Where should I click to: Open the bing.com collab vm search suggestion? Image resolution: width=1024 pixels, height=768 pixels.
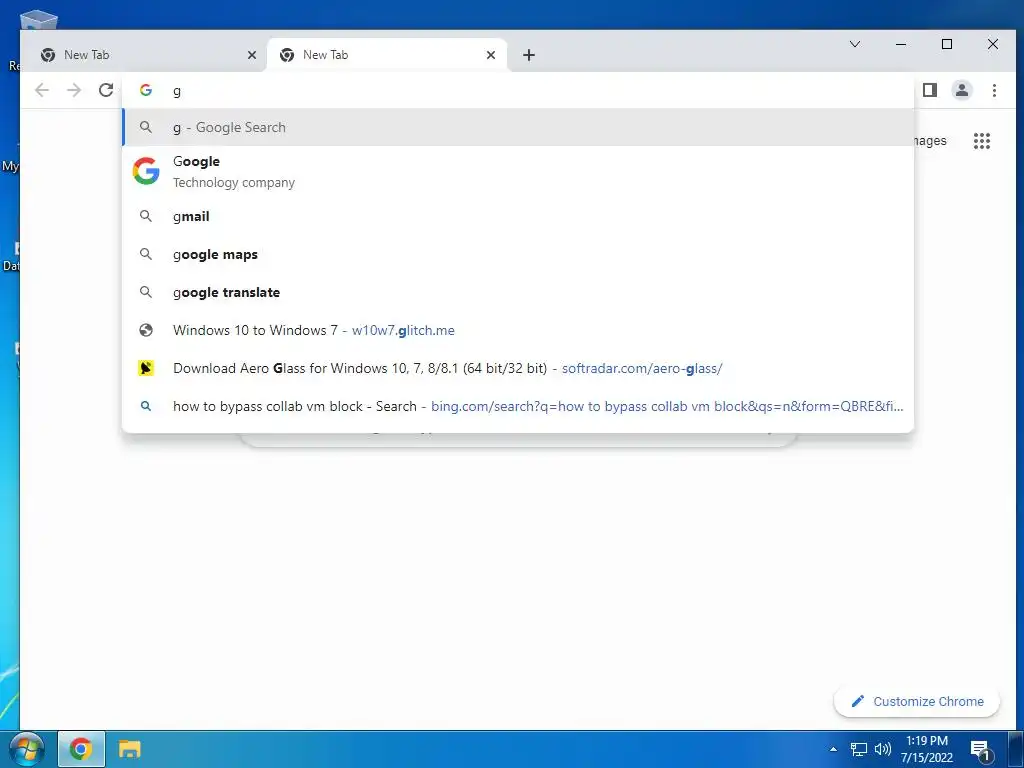coord(518,406)
